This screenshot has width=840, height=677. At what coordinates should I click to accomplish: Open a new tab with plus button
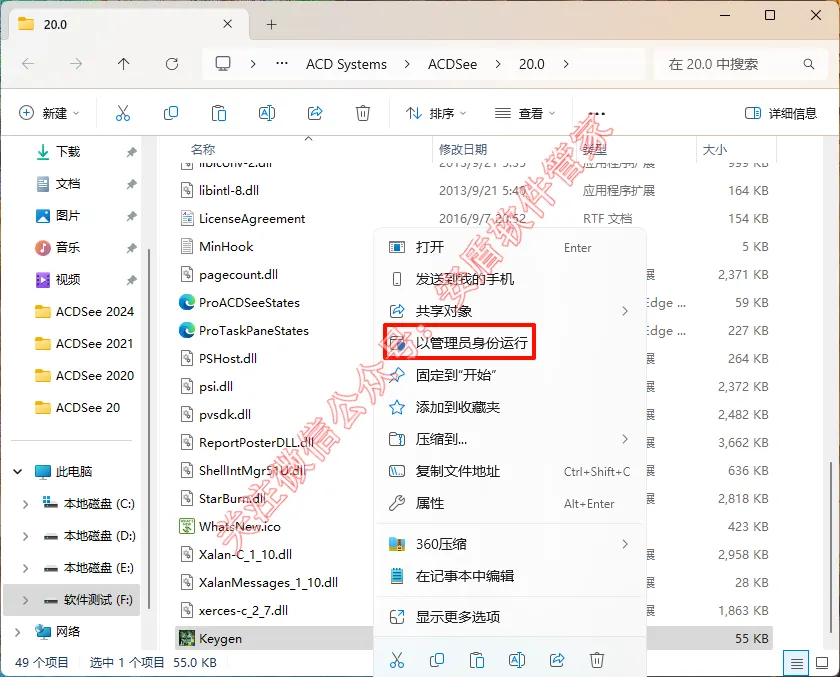(272, 24)
